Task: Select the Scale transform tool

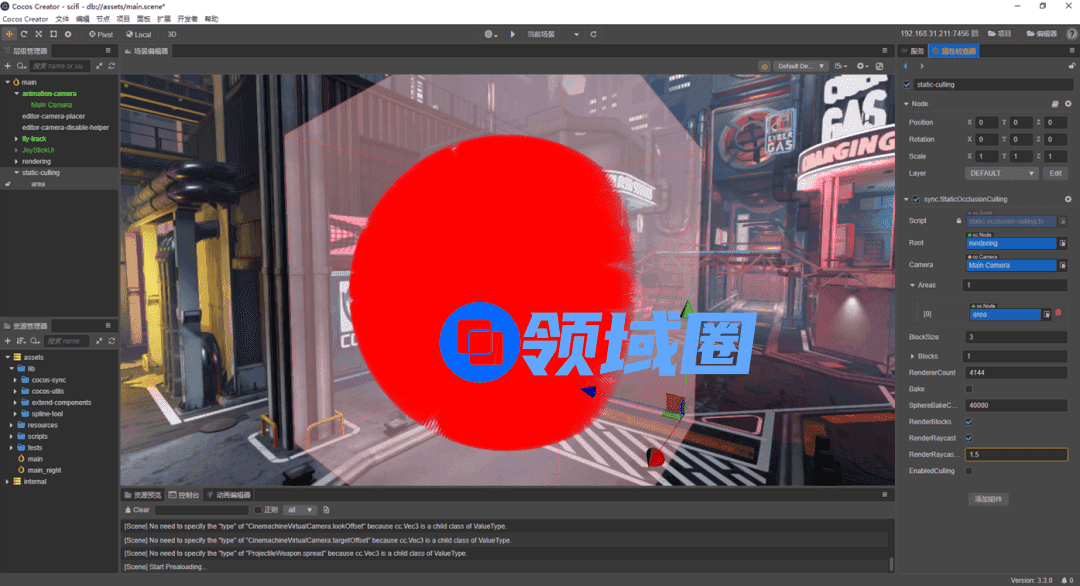Action: click(38, 34)
